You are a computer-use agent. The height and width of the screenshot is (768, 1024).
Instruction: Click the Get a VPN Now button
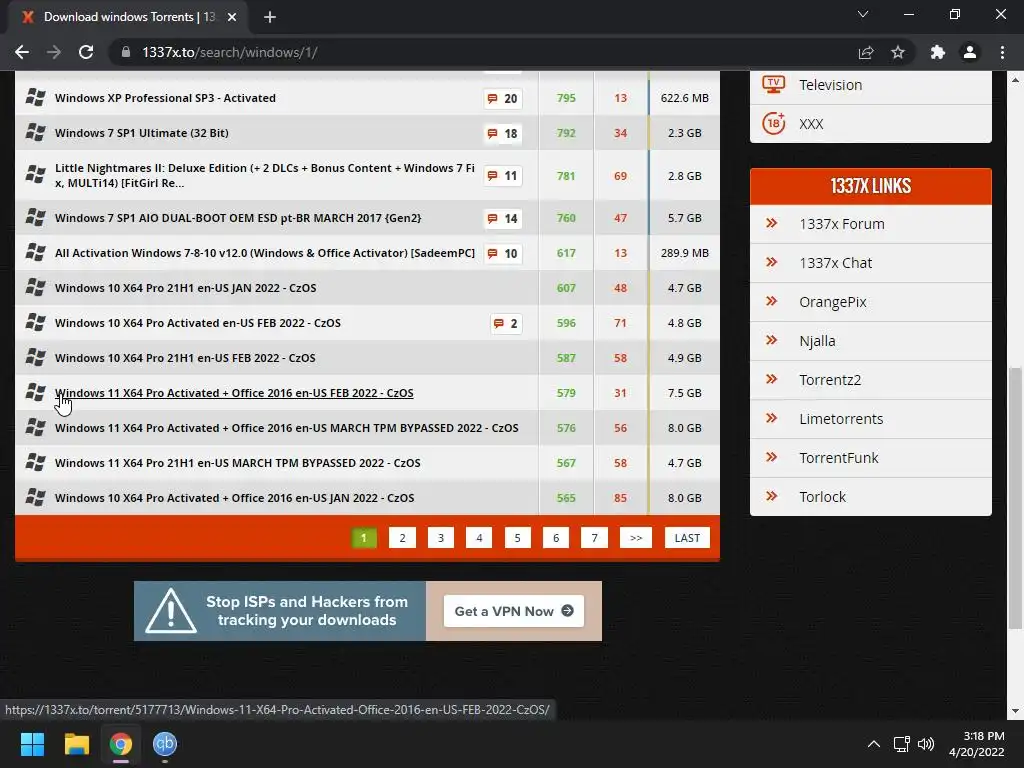click(514, 611)
